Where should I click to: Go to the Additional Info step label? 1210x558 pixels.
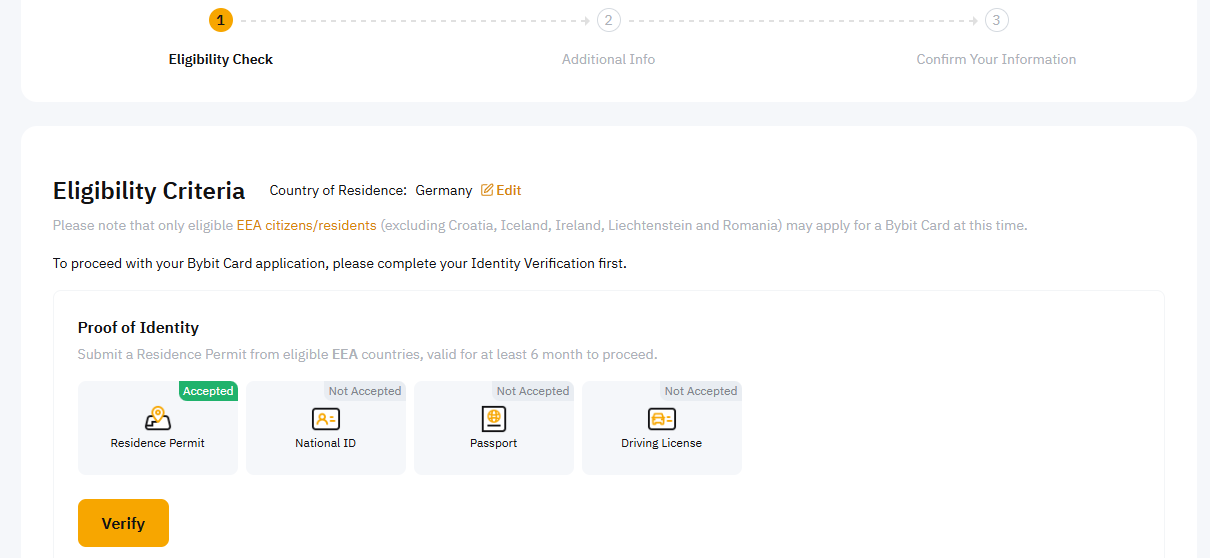pos(608,59)
